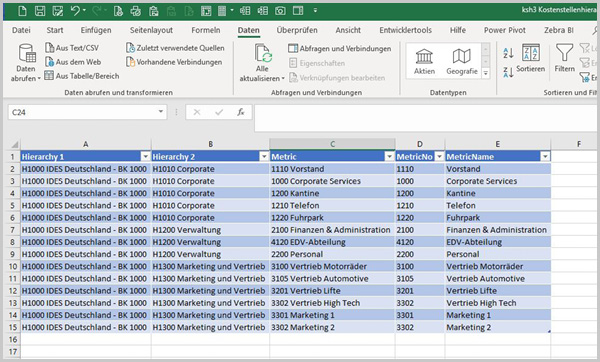
Task: Click Vorhandene Verbindungen
Action: tap(174, 62)
